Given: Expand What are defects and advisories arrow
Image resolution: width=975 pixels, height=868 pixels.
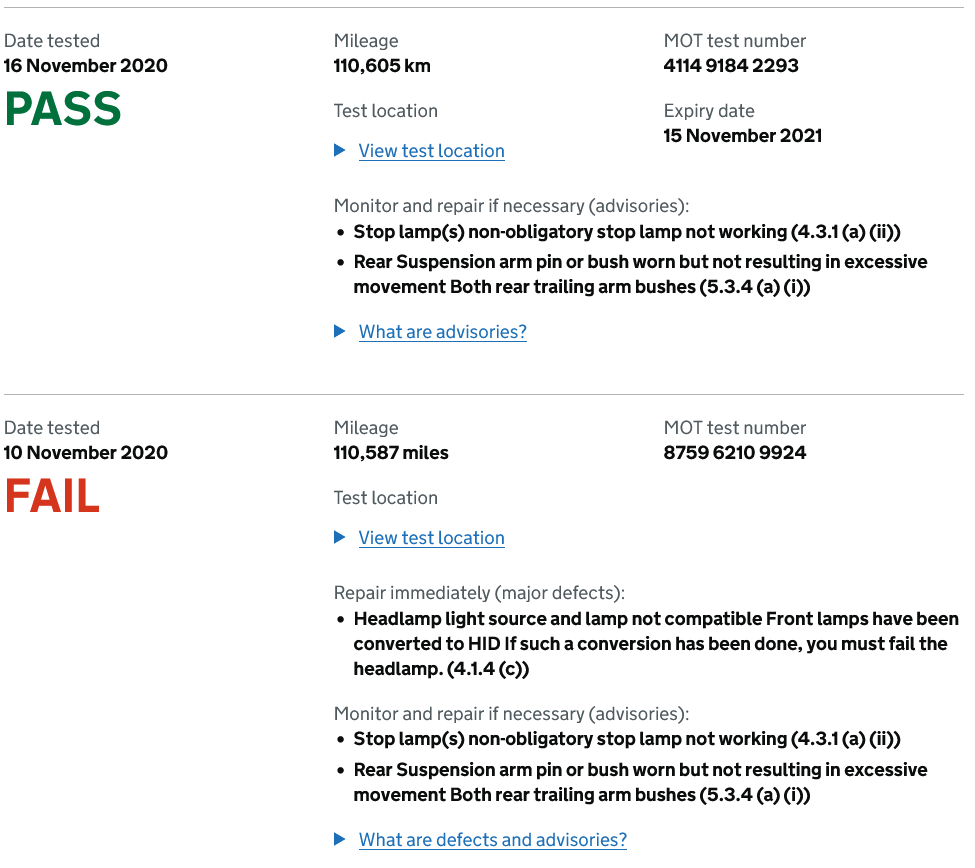Looking at the screenshot, I should [340, 839].
